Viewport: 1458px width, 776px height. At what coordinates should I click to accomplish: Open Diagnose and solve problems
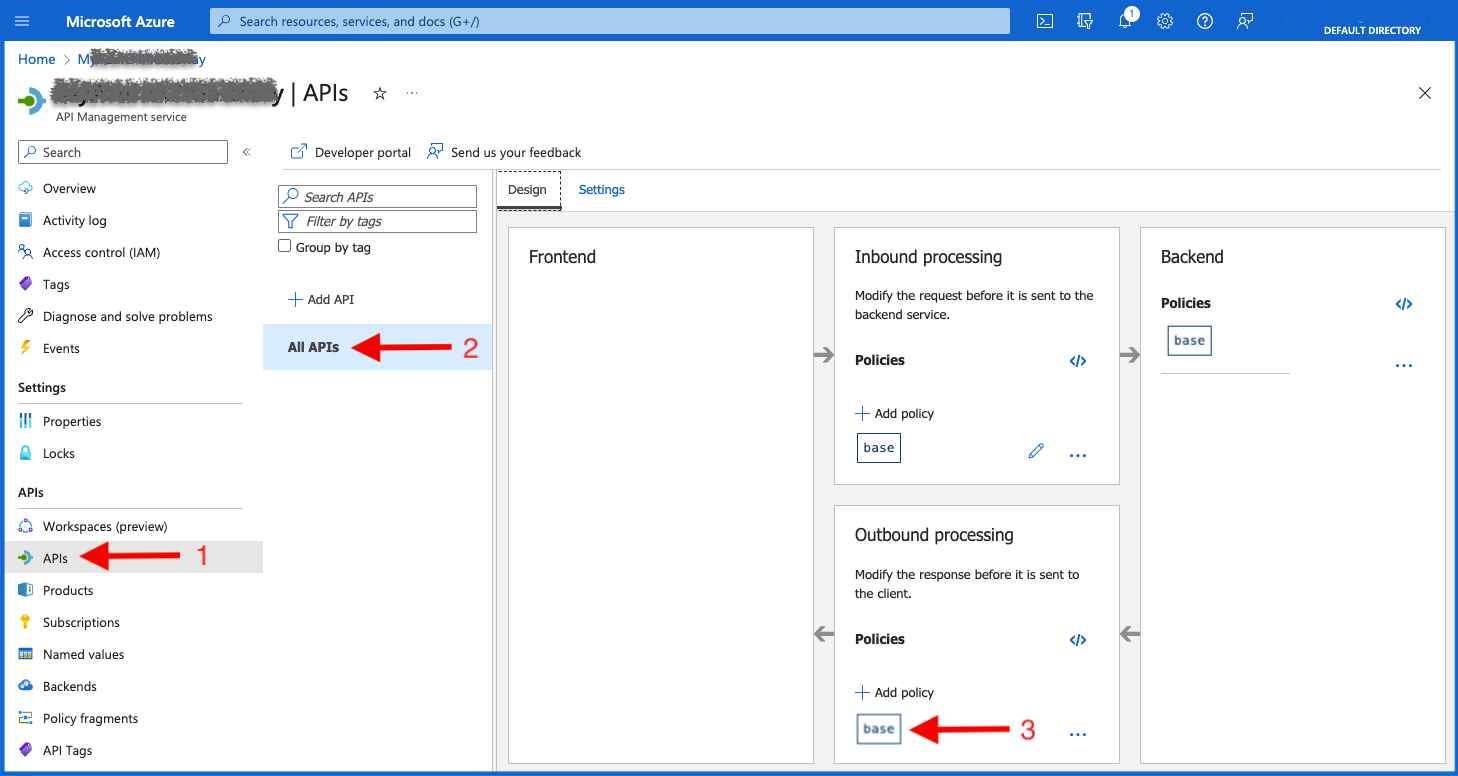[127, 316]
